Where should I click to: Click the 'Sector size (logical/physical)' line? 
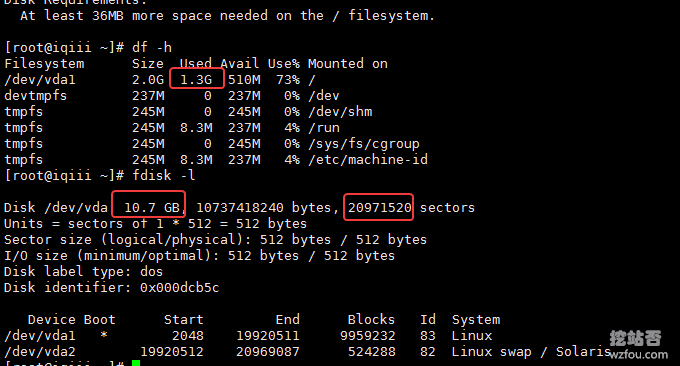coord(216,240)
